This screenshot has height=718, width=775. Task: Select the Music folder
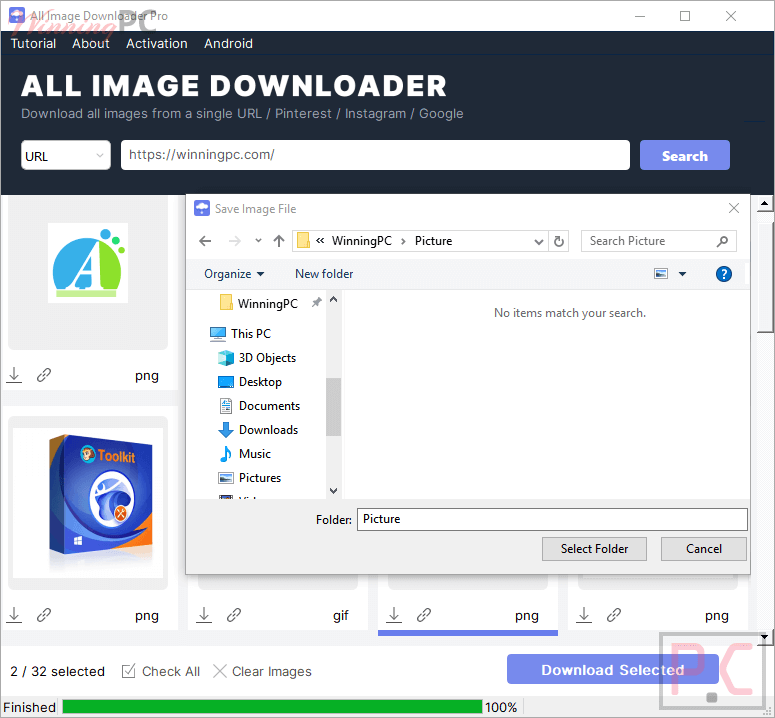[245, 454]
